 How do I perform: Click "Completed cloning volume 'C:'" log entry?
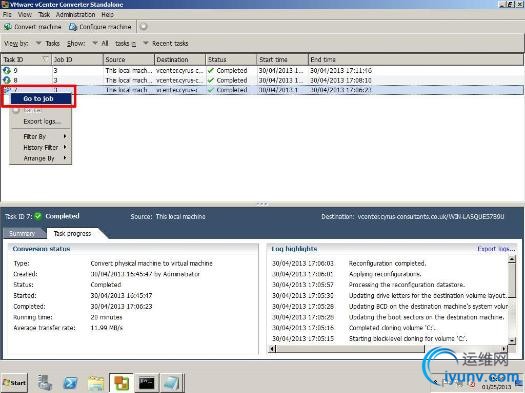[x=392, y=328]
